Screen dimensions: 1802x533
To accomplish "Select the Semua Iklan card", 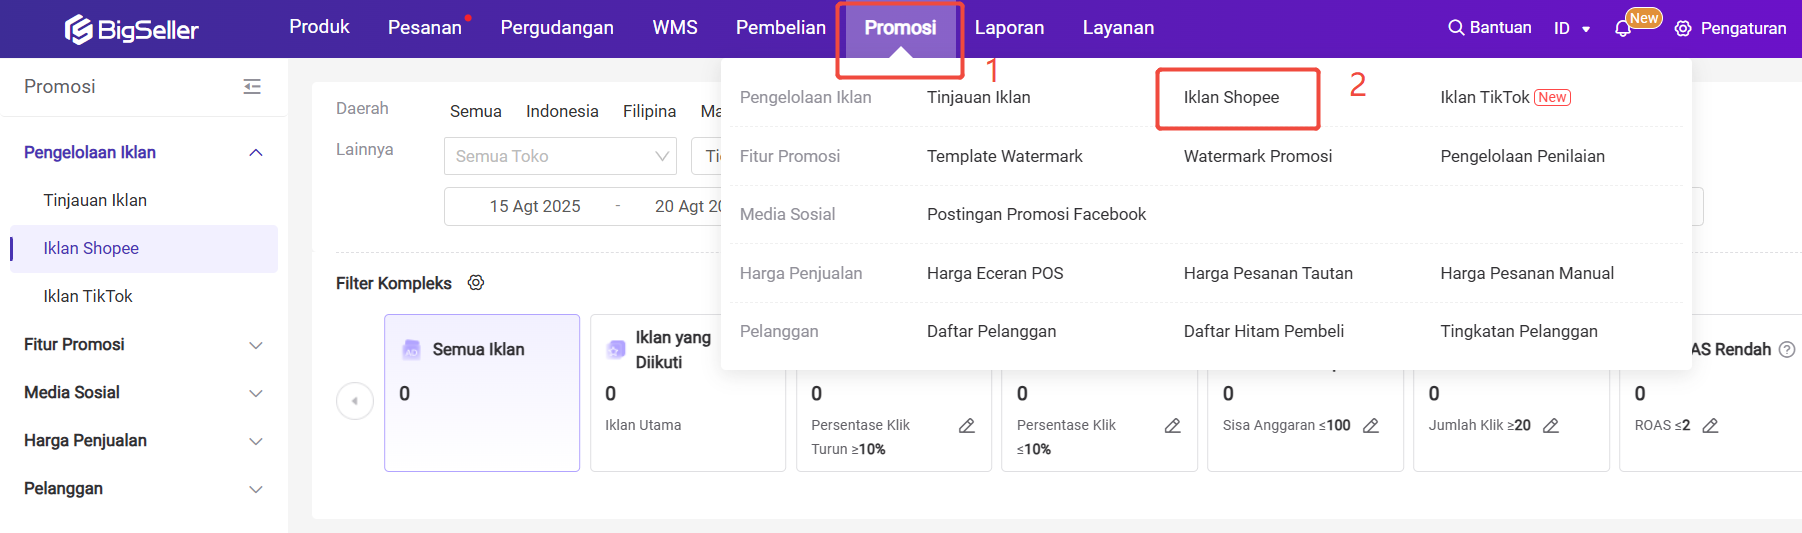I will click(x=482, y=393).
